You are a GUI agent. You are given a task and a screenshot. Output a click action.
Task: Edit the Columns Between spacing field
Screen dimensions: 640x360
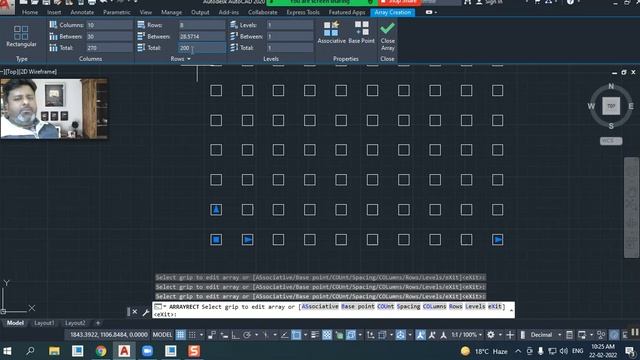click(109, 36)
